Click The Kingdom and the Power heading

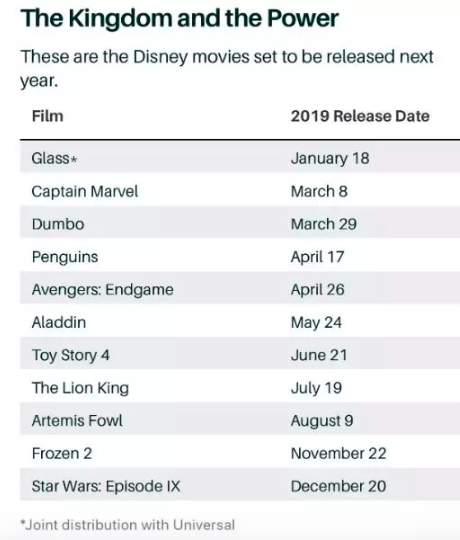(x=180, y=18)
